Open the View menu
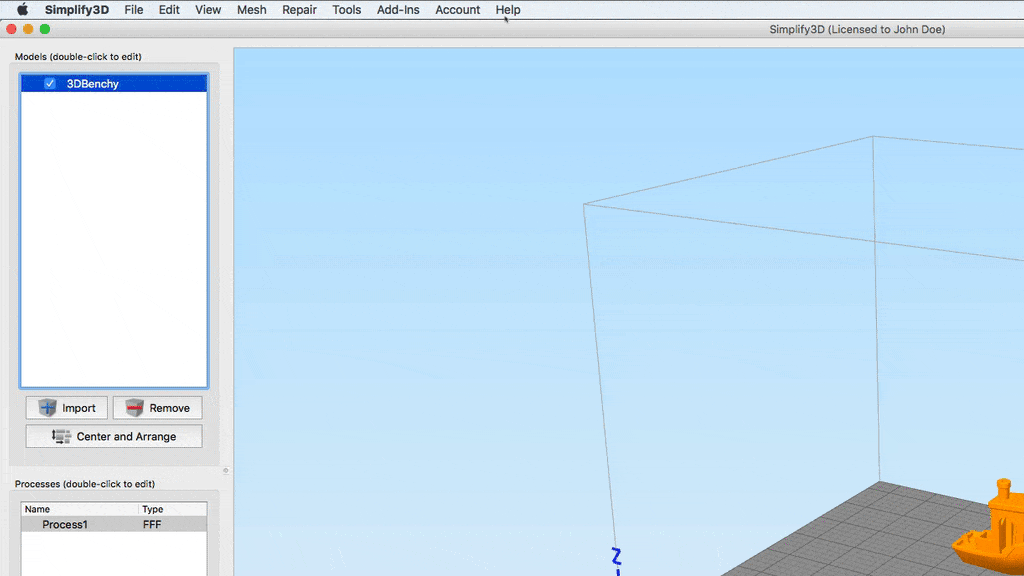The image size is (1024, 576). point(208,10)
